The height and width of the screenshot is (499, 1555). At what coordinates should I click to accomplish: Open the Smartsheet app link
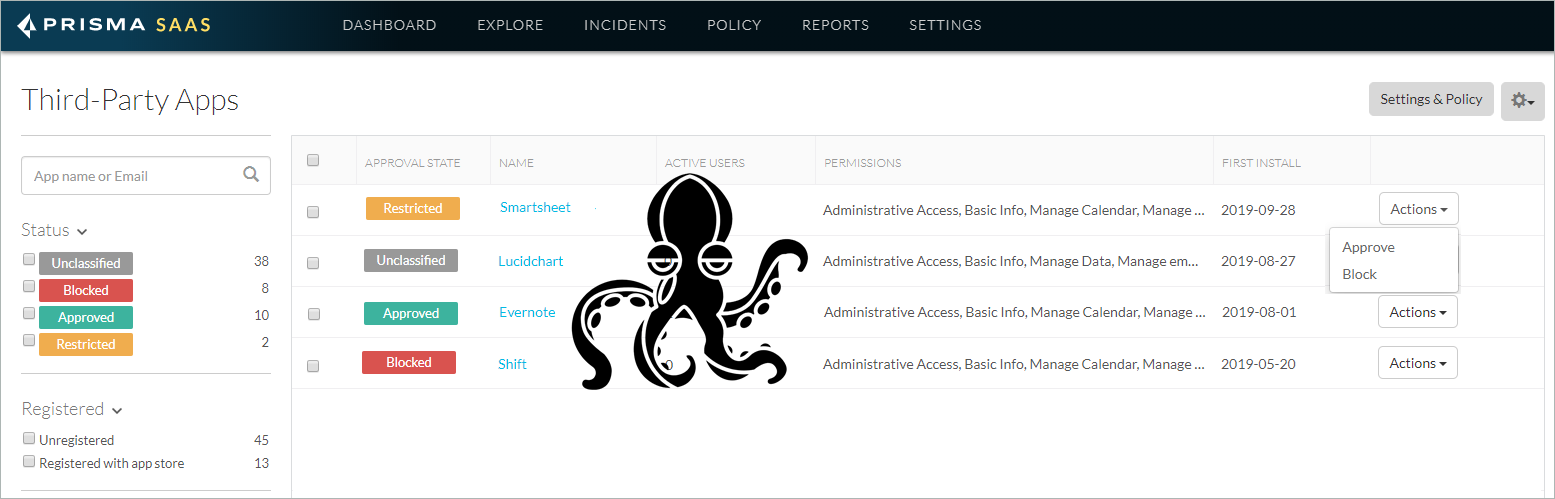pos(535,207)
